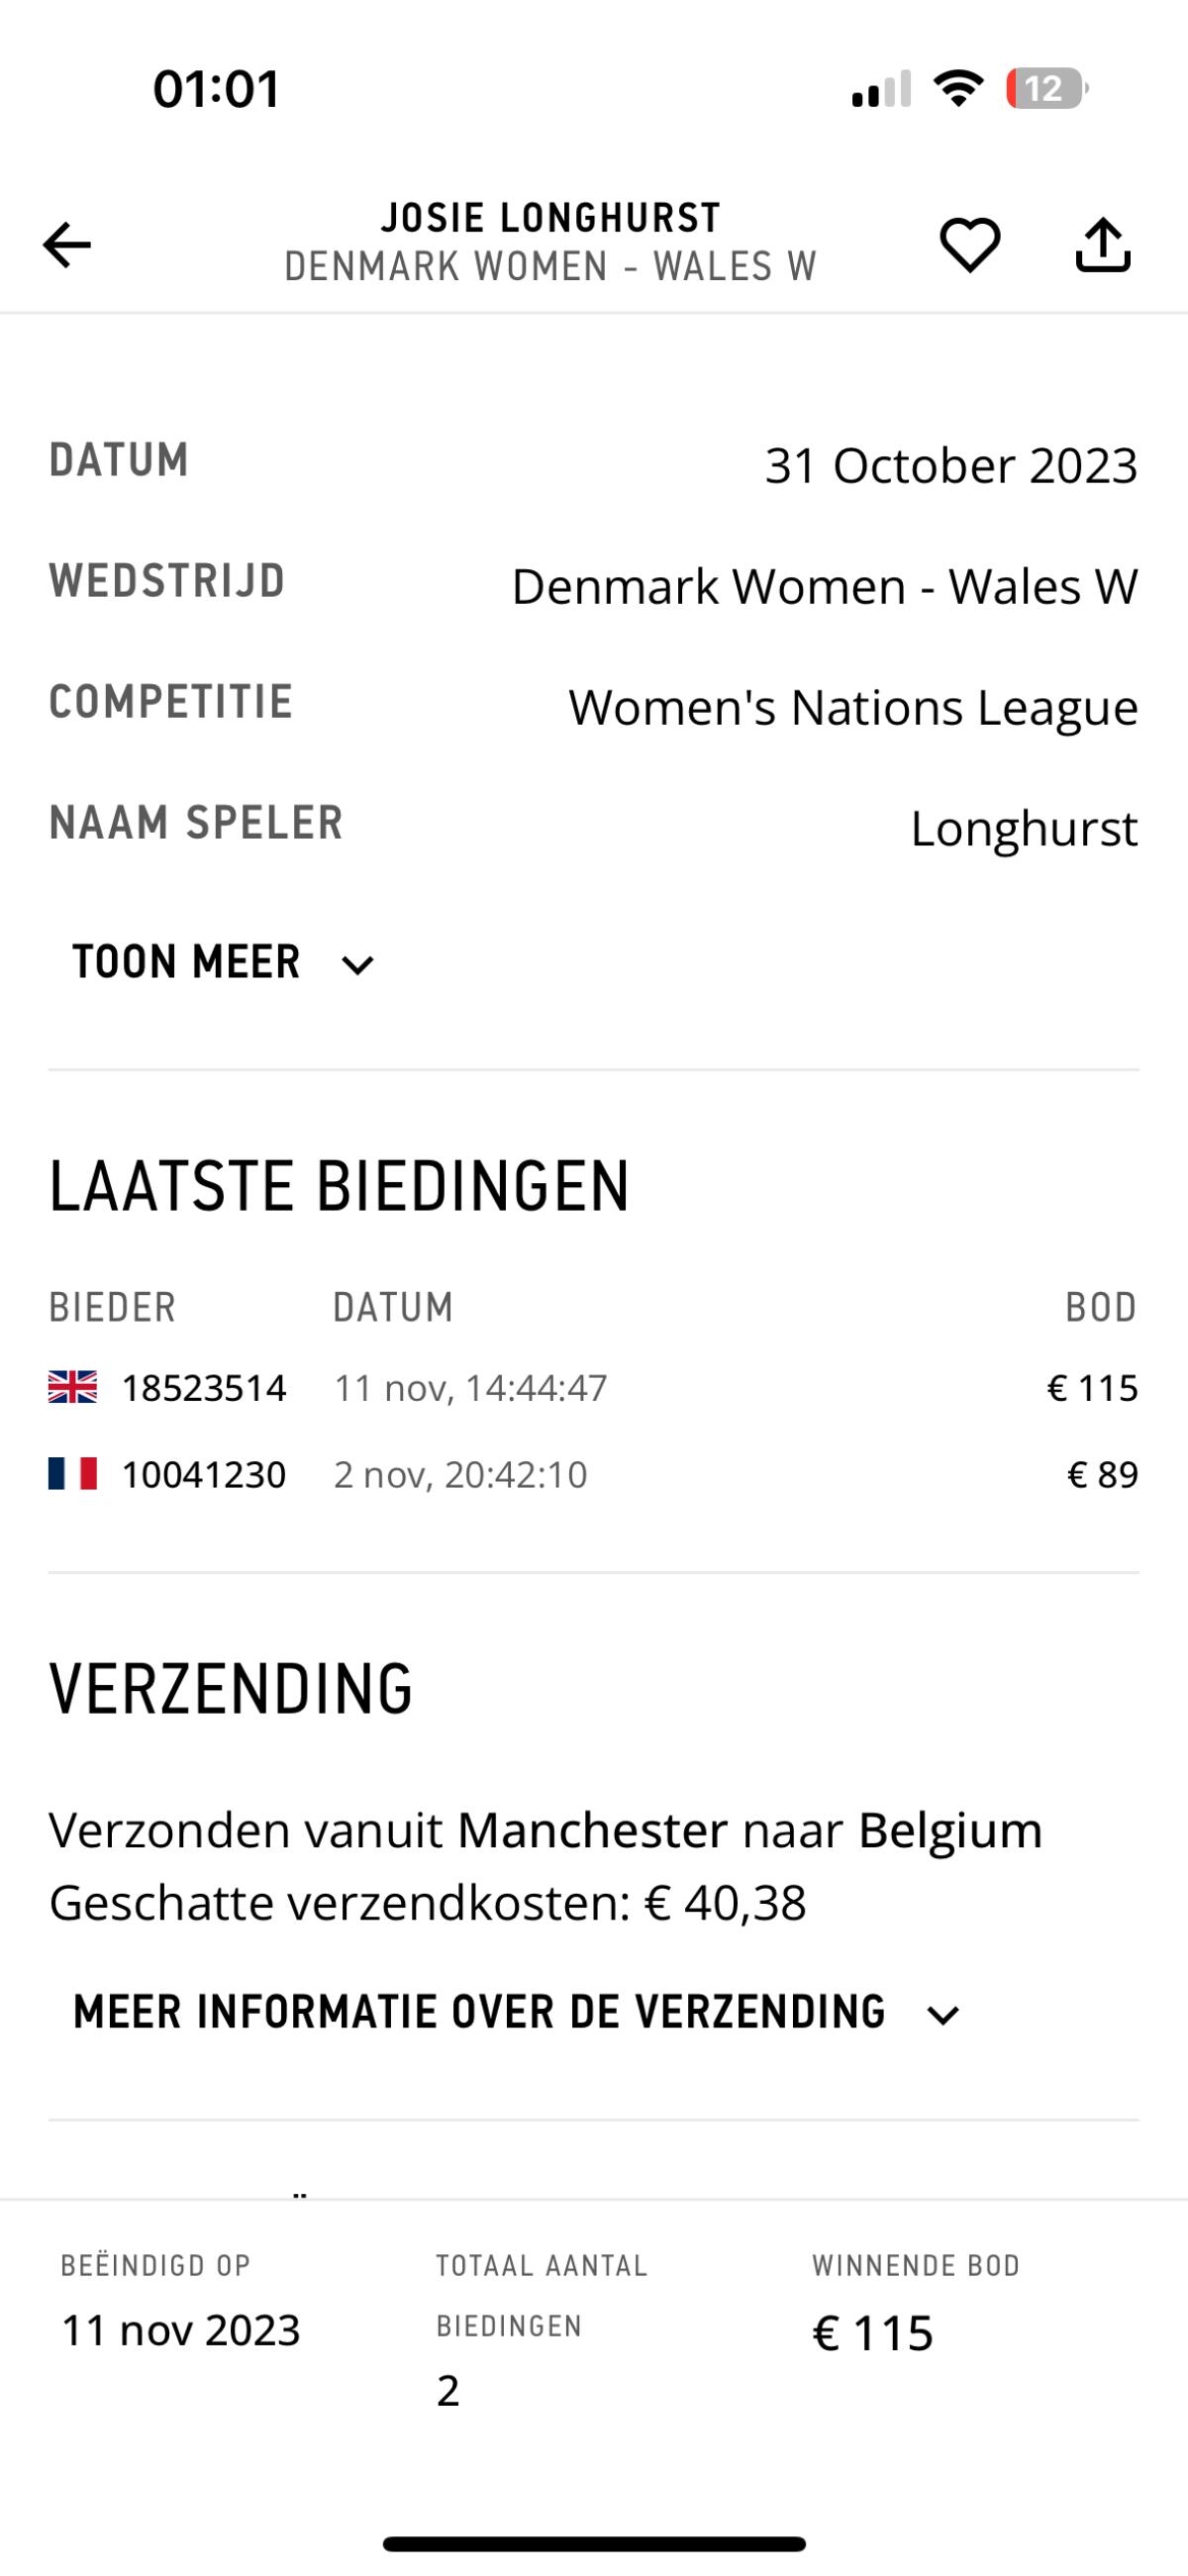Screen dimensions: 1188x2576
Task: Tap the back arrow icon
Action: pyautogui.click(x=67, y=245)
